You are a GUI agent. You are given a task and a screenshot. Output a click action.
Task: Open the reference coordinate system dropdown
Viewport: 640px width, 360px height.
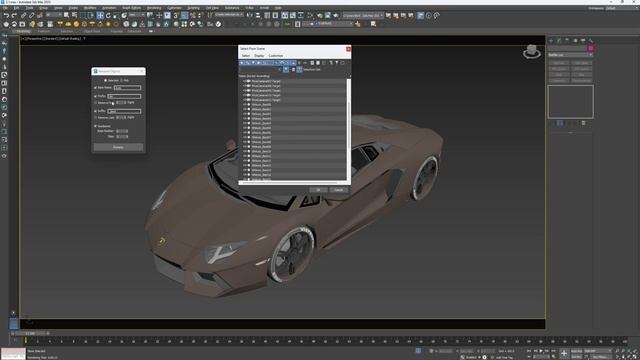click(x=136, y=15)
